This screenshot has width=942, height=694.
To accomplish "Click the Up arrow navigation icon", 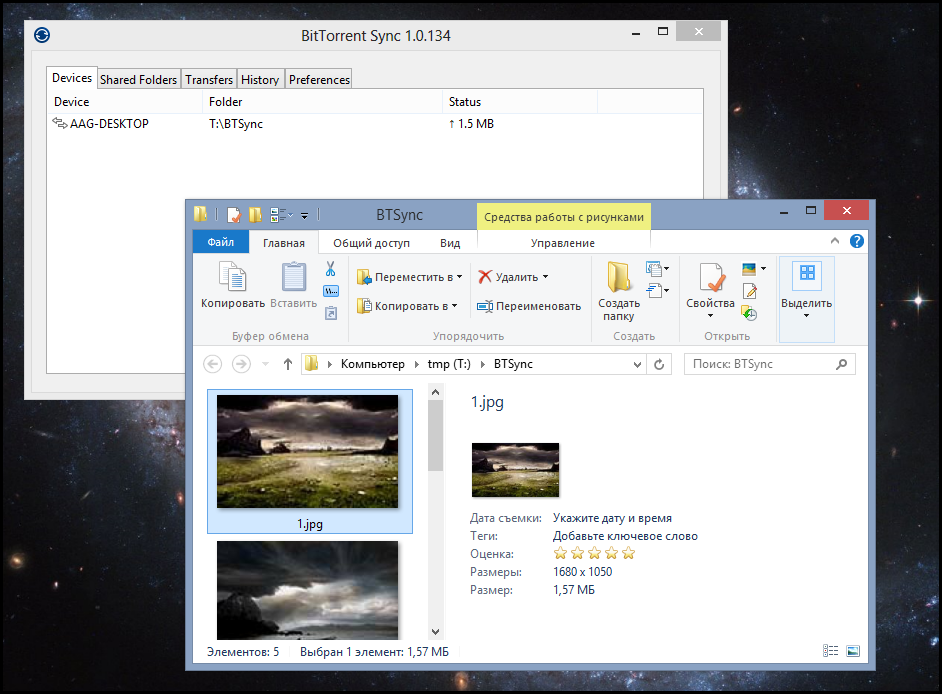I will pyautogui.click(x=288, y=365).
